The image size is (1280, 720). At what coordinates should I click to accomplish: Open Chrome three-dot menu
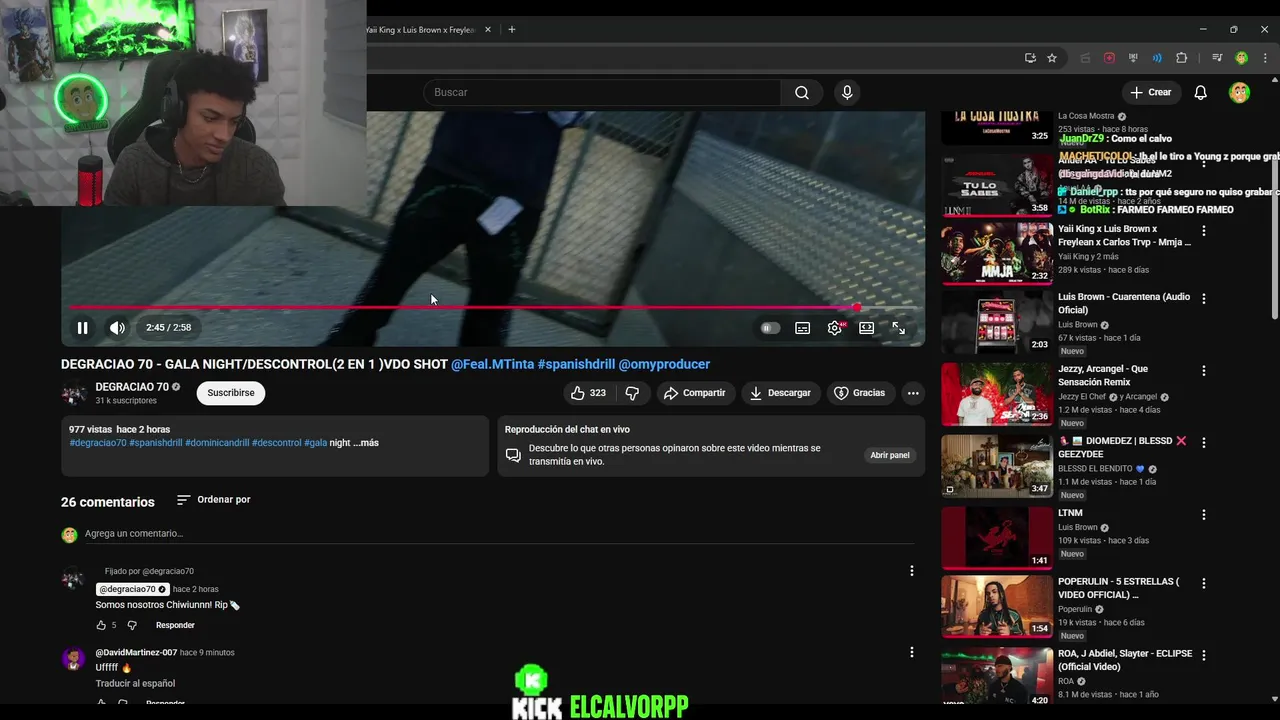click(x=1264, y=58)
